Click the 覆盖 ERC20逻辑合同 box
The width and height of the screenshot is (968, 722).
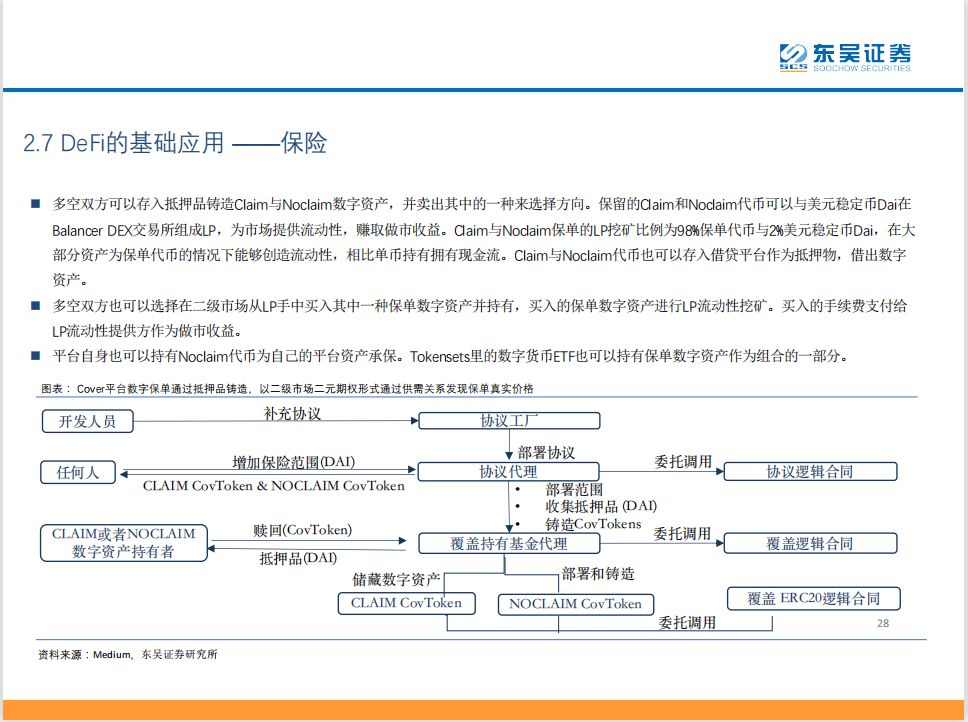(x=813, y=598)
